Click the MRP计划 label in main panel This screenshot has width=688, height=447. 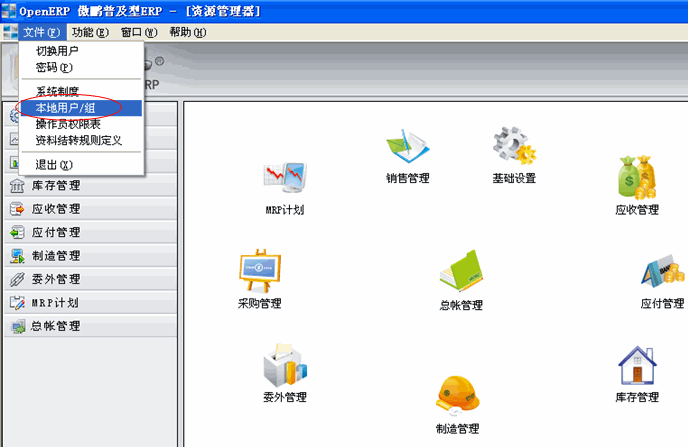point(285,210)
